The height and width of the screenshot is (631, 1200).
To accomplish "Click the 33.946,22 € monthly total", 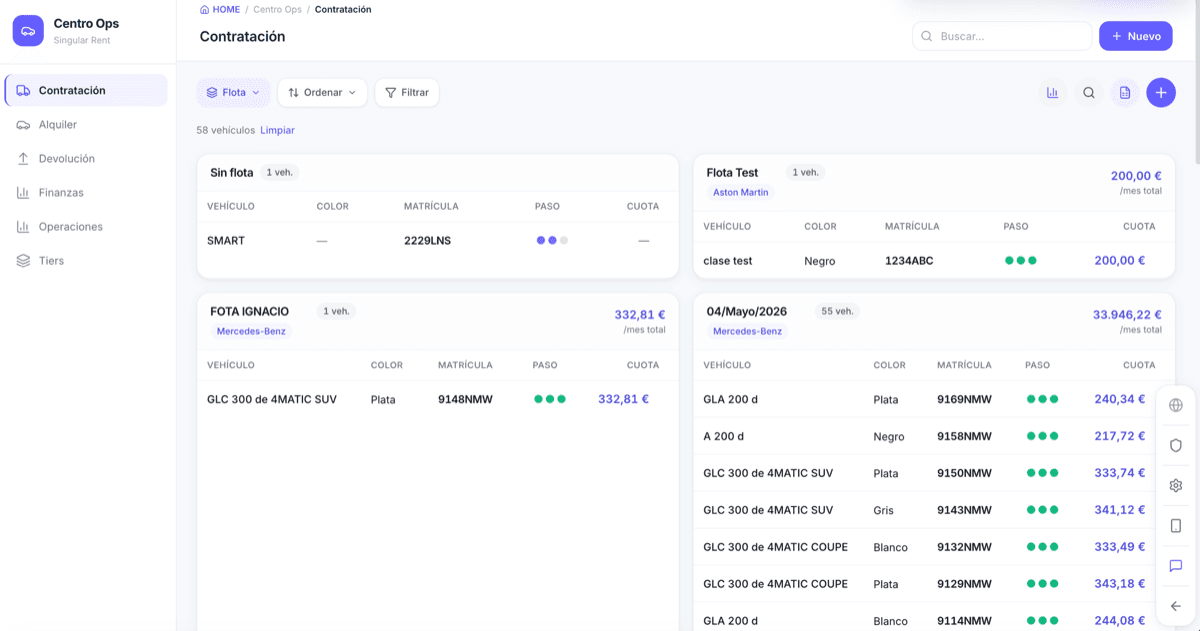I will pyautogui.click(x=1127, y=314).
